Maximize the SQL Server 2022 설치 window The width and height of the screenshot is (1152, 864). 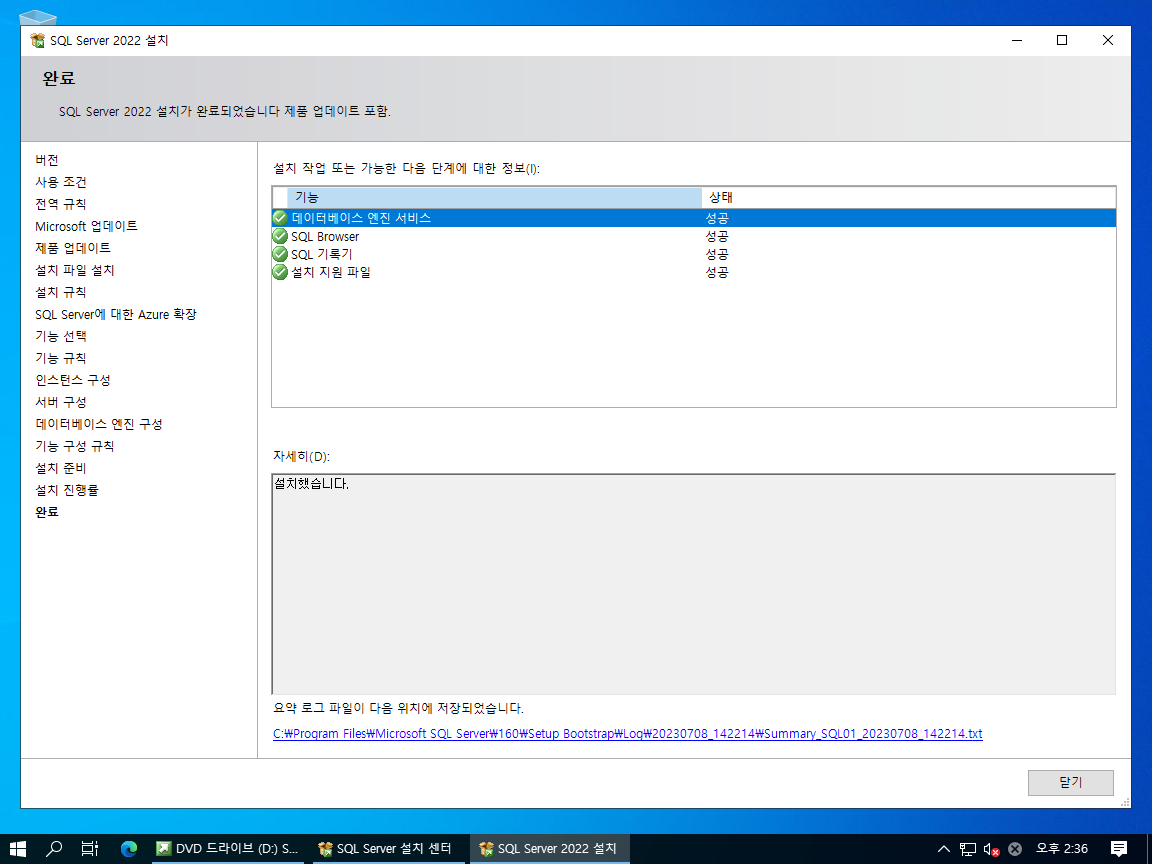(x=1062, y=40)
